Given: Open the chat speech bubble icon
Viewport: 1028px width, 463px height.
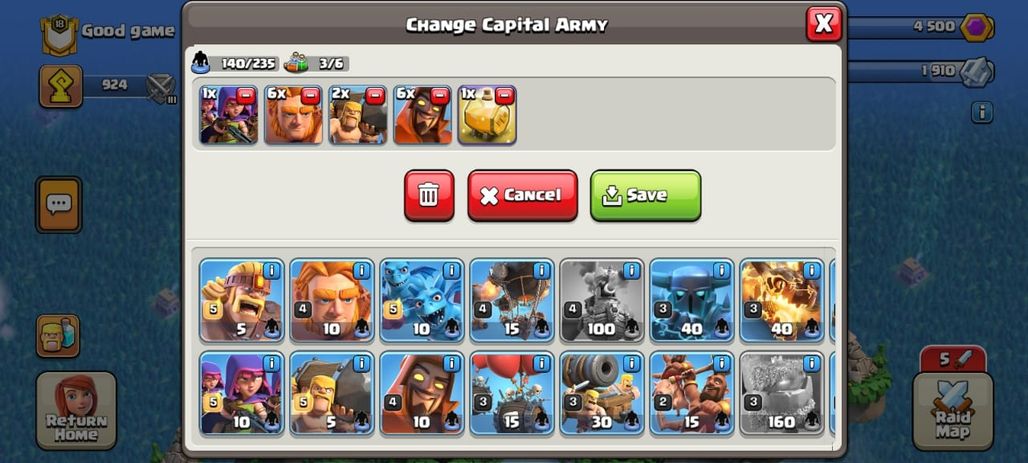Looking at the screenshot, I should point(58,205).
